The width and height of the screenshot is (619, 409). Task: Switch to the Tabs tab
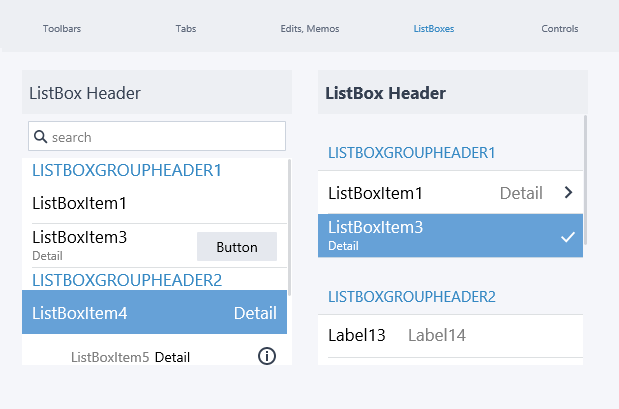(x=186, y=29)
